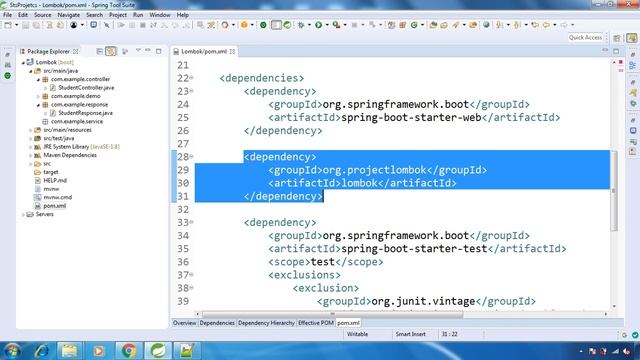
Task: Click the New Java Class toolbar icon
Action: tap(414, 25)
